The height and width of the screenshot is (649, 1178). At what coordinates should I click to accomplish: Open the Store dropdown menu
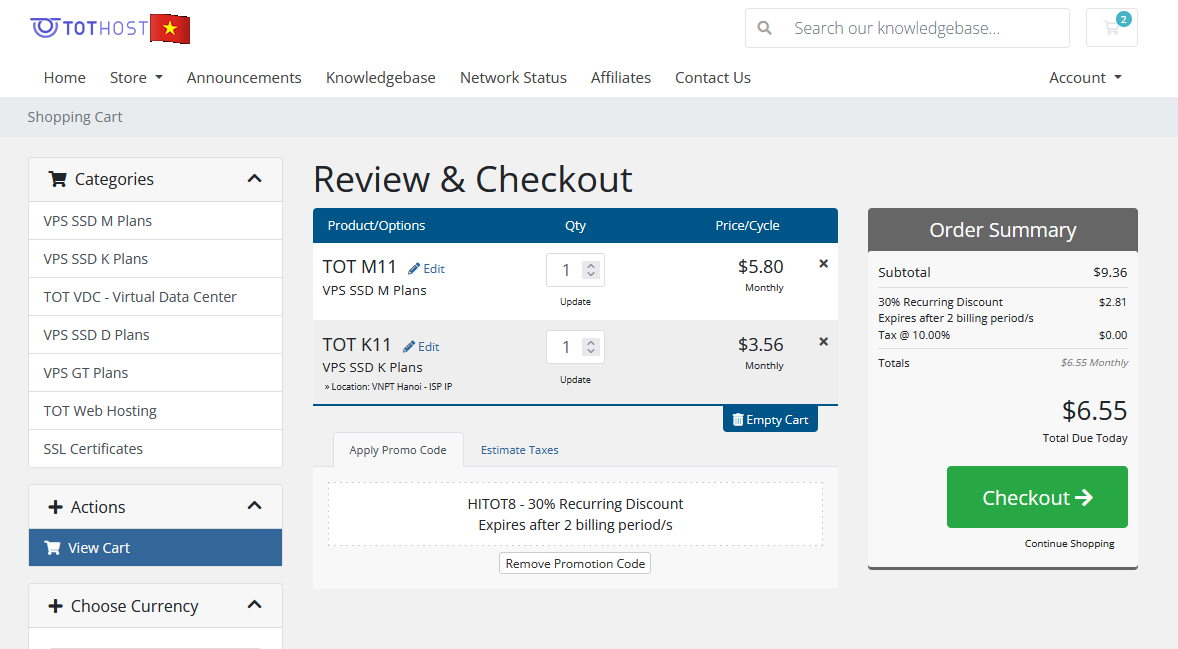(136, 78)
